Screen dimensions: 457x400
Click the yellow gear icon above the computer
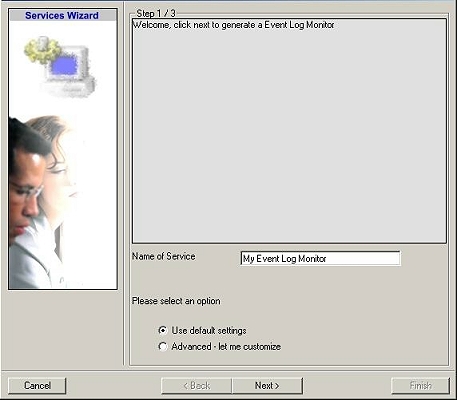[42, 50]
